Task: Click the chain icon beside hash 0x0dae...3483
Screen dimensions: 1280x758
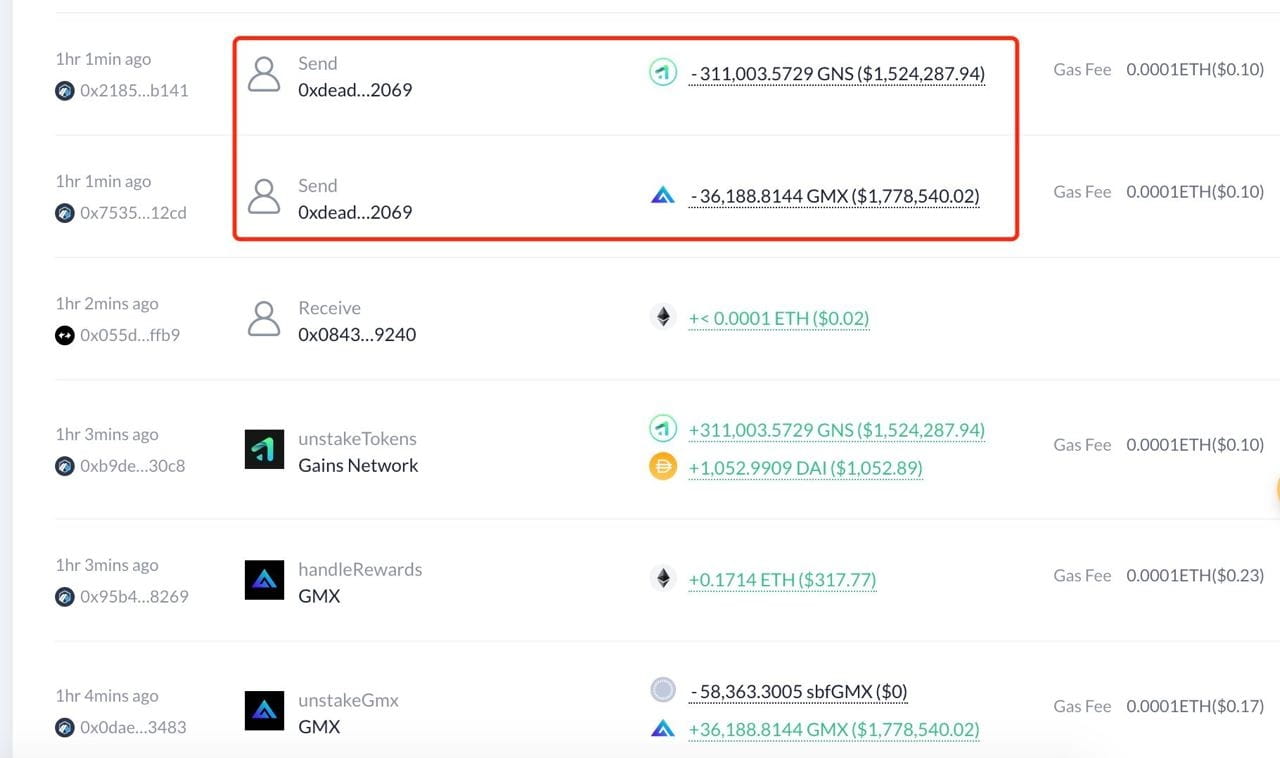Action: [x=65, y=727]
